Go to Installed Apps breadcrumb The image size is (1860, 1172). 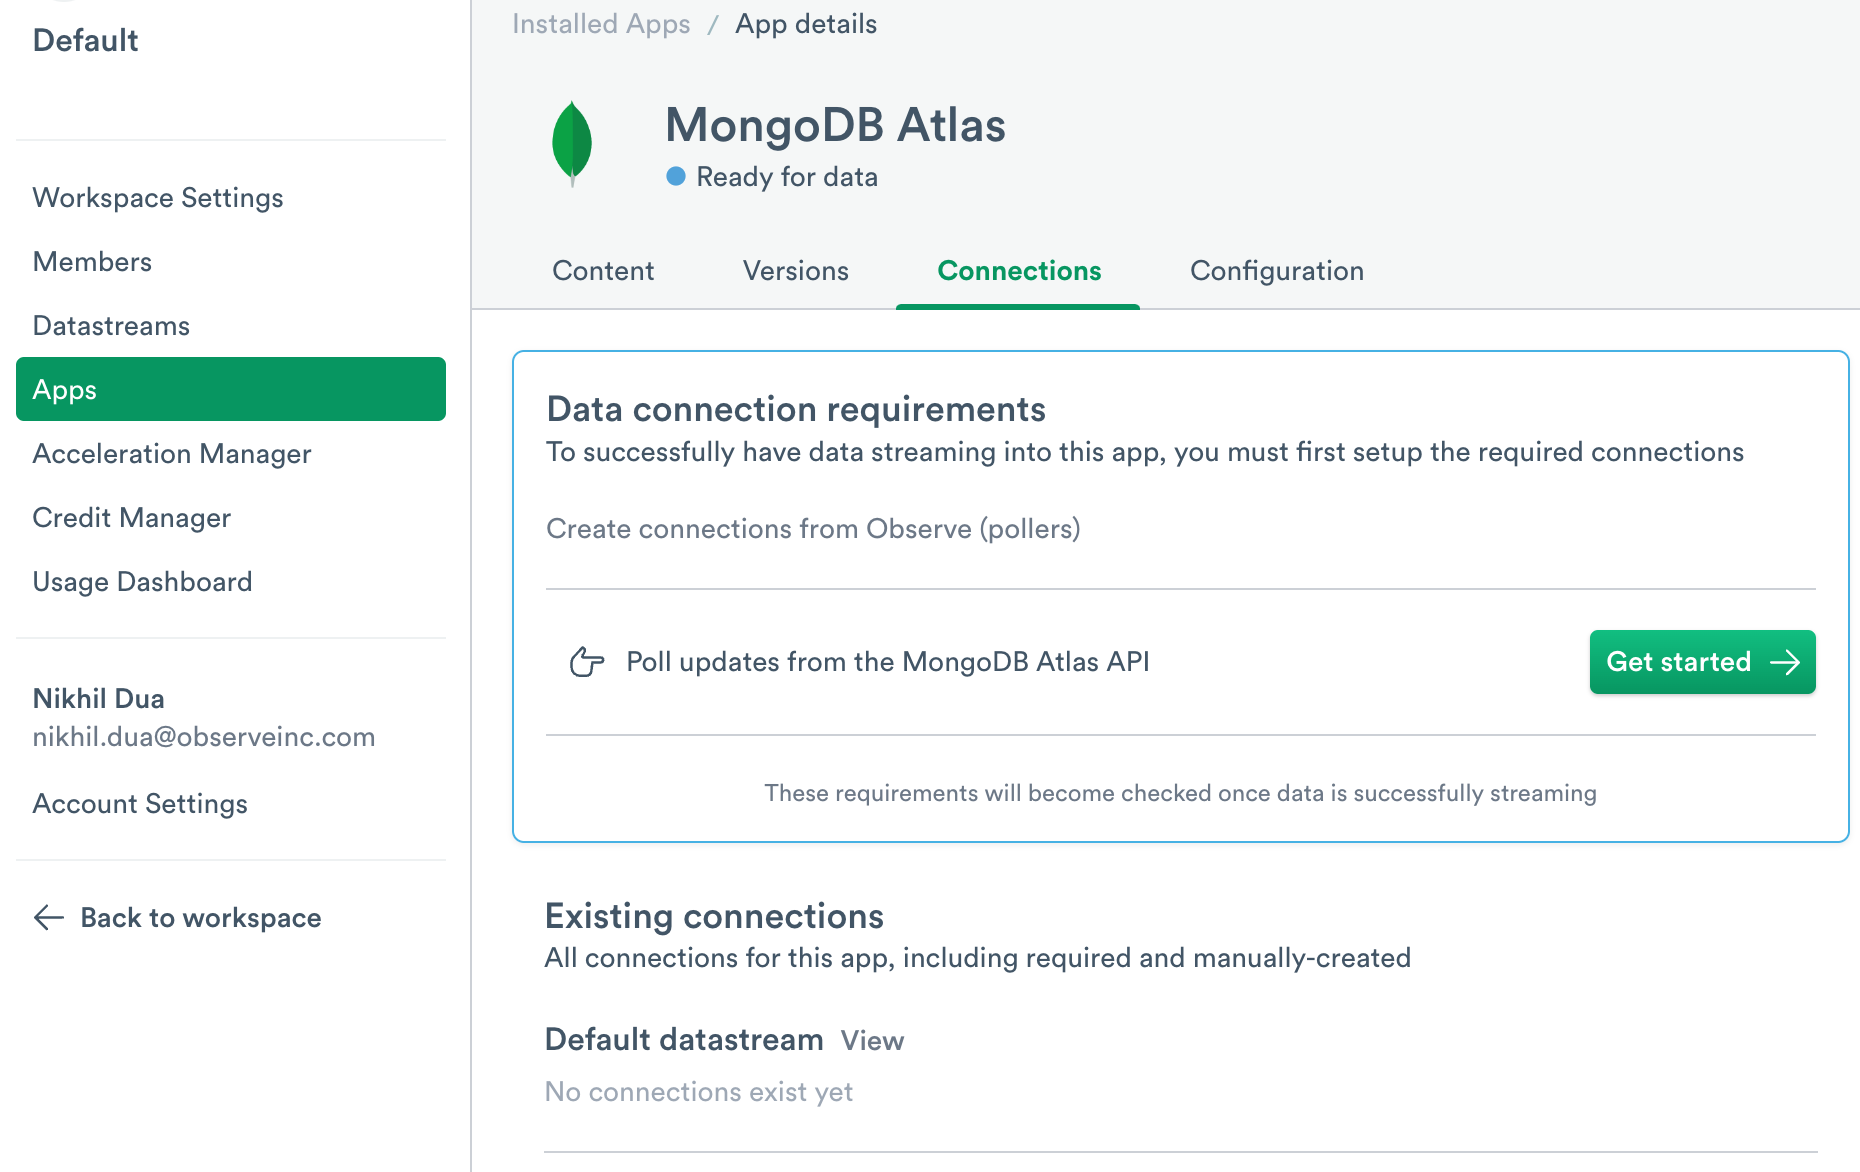(x=601, y=24)
